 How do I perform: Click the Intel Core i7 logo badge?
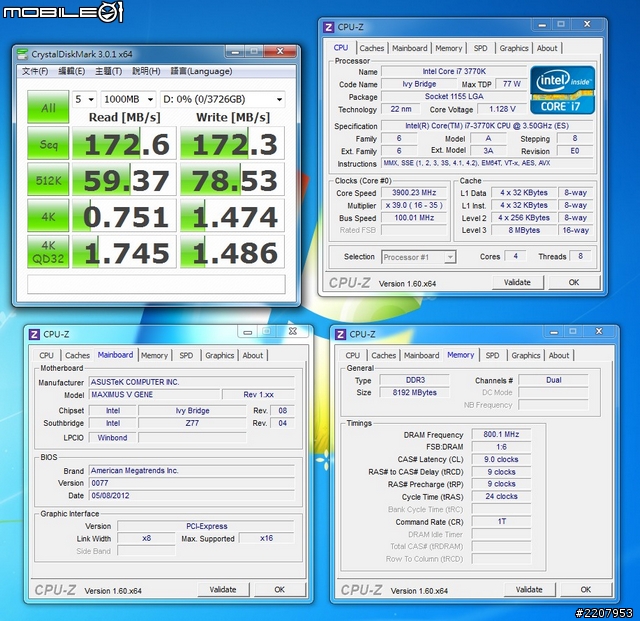[562, 90]
